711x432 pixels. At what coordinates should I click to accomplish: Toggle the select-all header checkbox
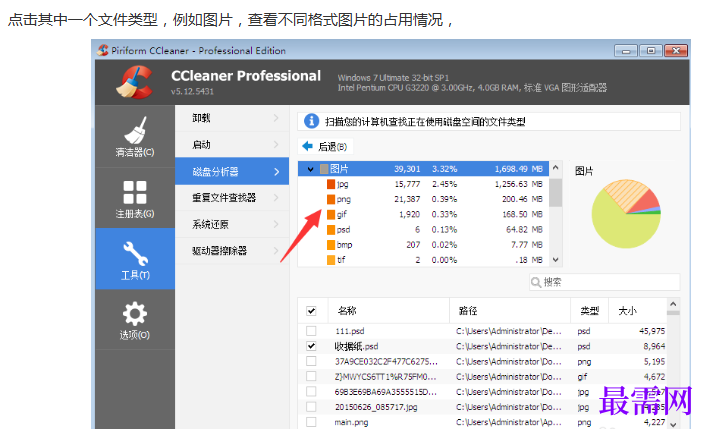(311, 311)
